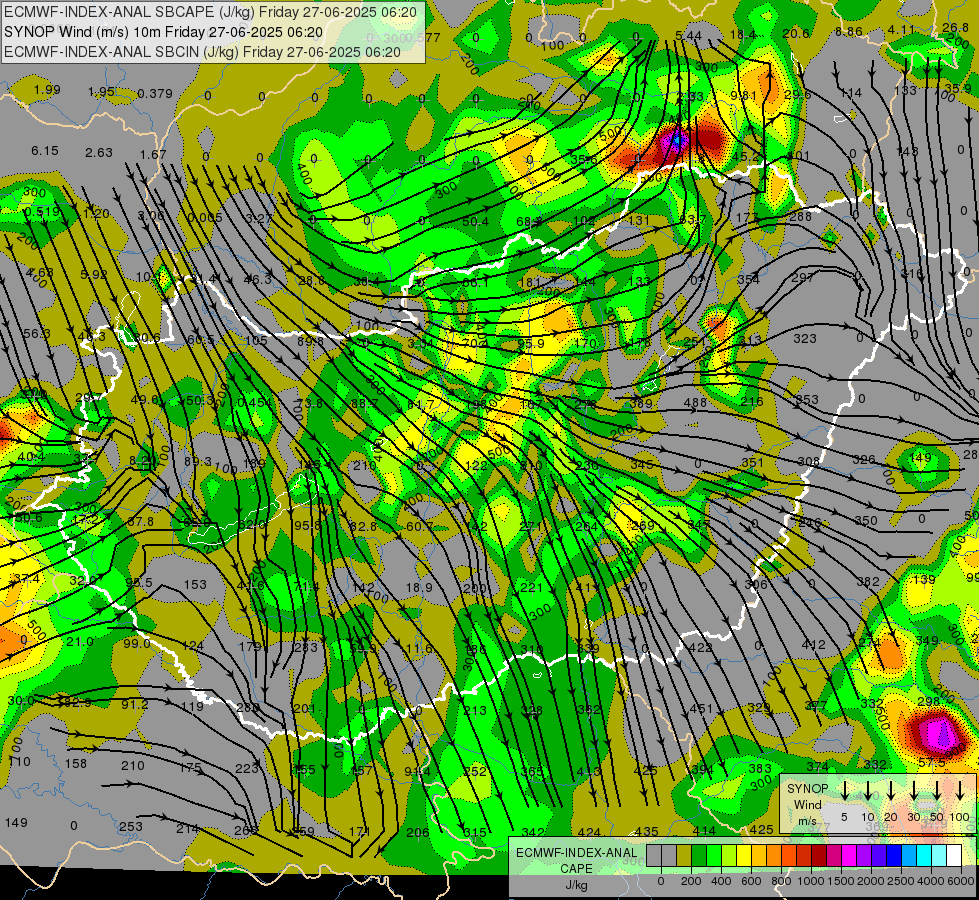979x900 pixels.
Task: Click the wind legend arrow for 5 m/s
Action: (x=844, y=791)
